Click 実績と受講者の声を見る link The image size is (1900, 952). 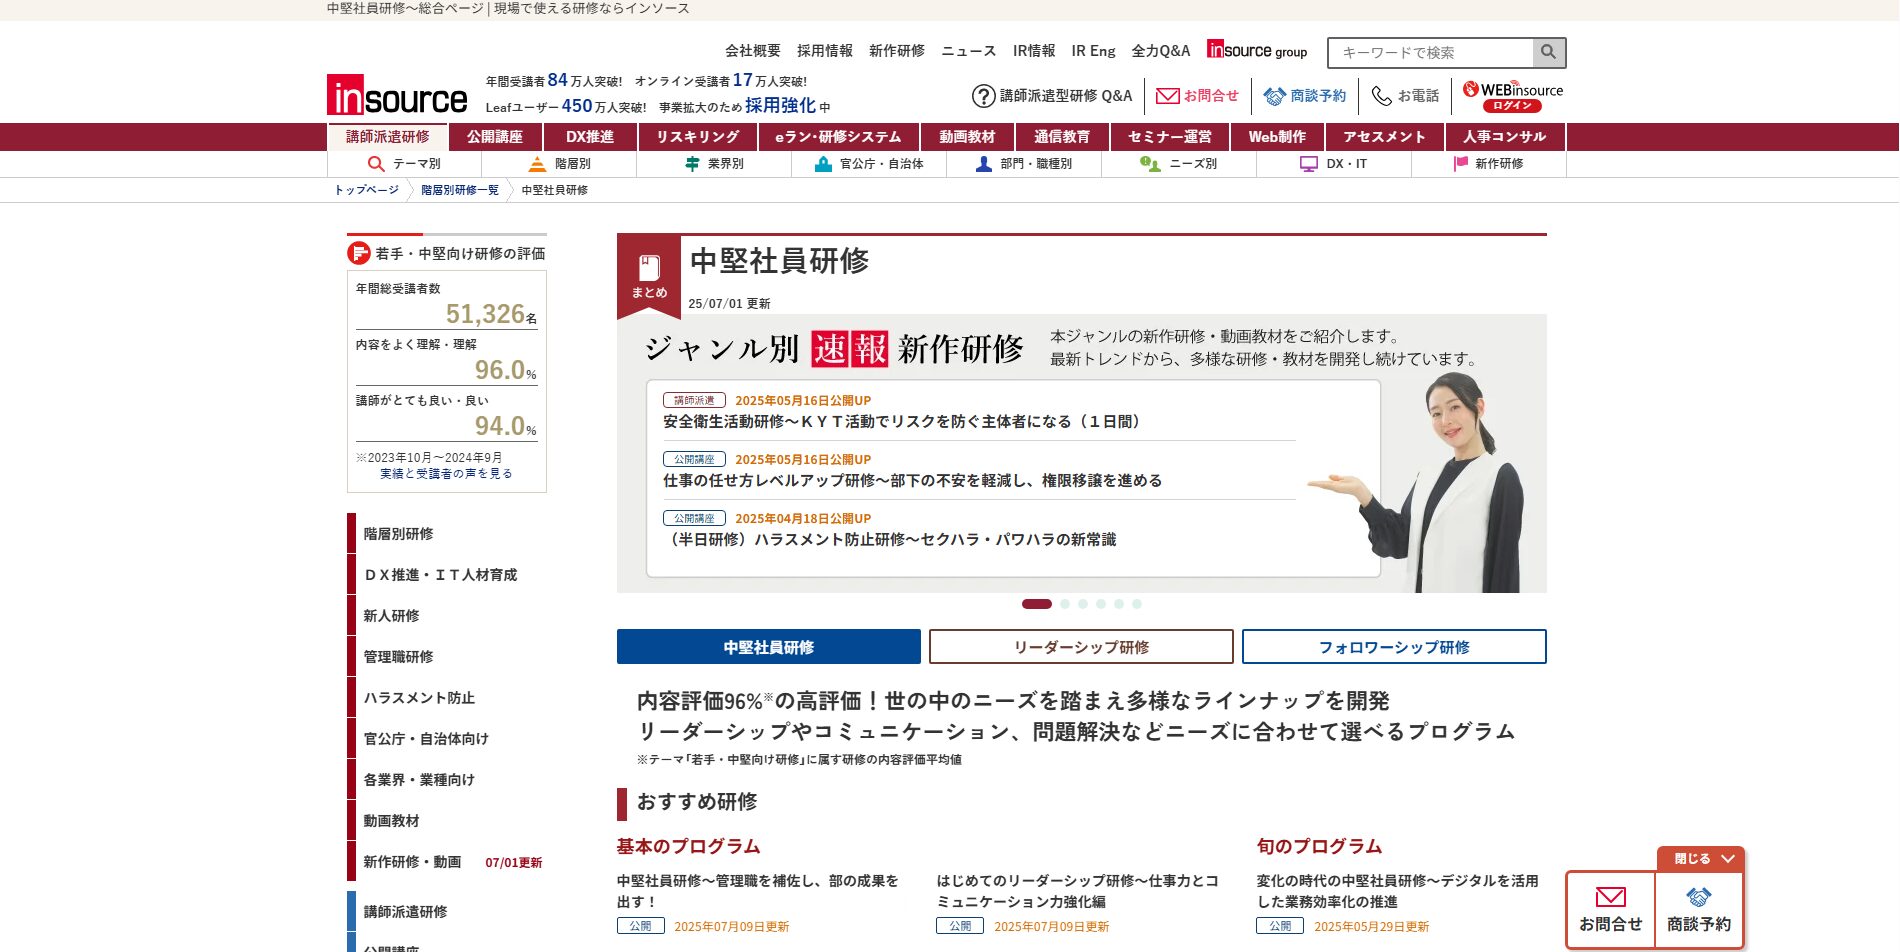pyautogui.click(x=446, y=474)
